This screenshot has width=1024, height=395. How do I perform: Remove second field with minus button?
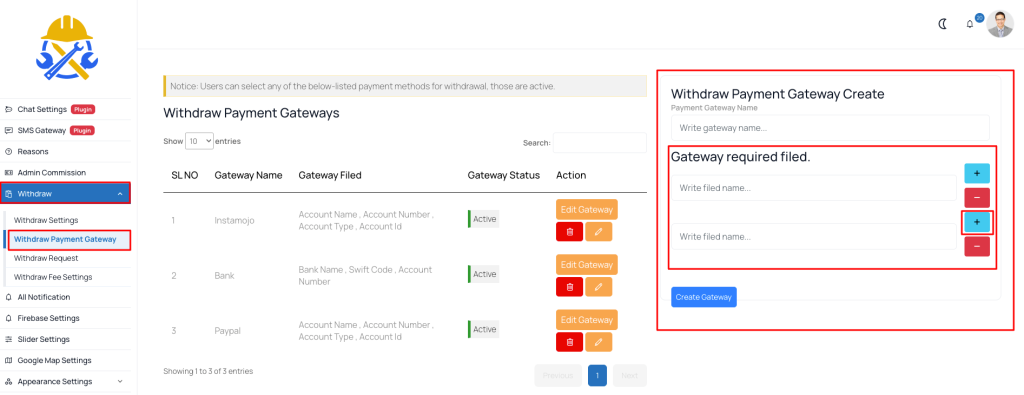(977, 246)
